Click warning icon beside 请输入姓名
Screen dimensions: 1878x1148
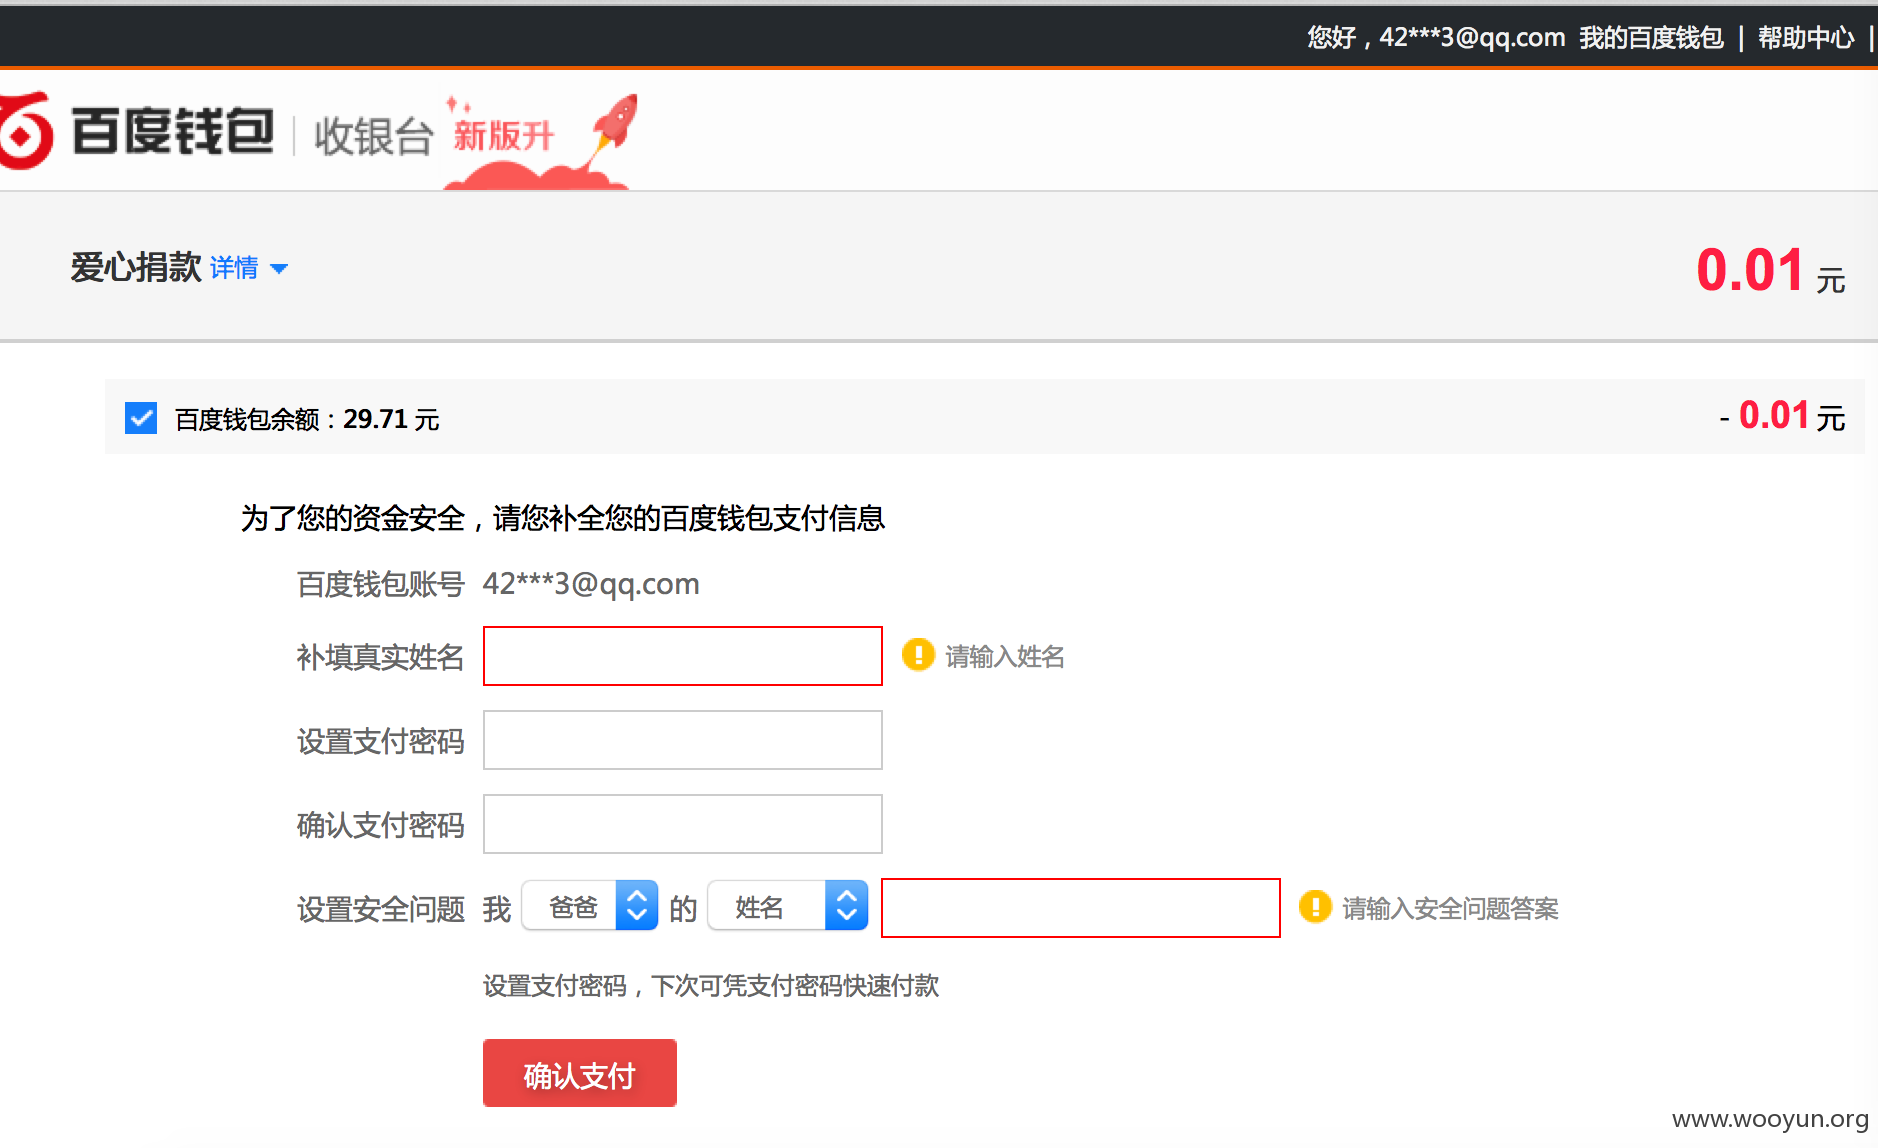[x=917, y=655]
